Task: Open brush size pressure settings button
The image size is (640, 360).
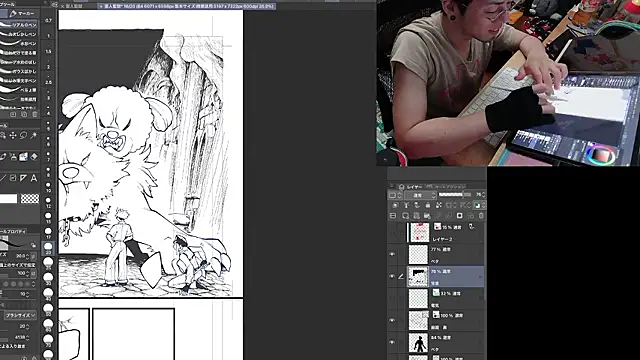Action: pyautogui.click(x=33, y=256)
